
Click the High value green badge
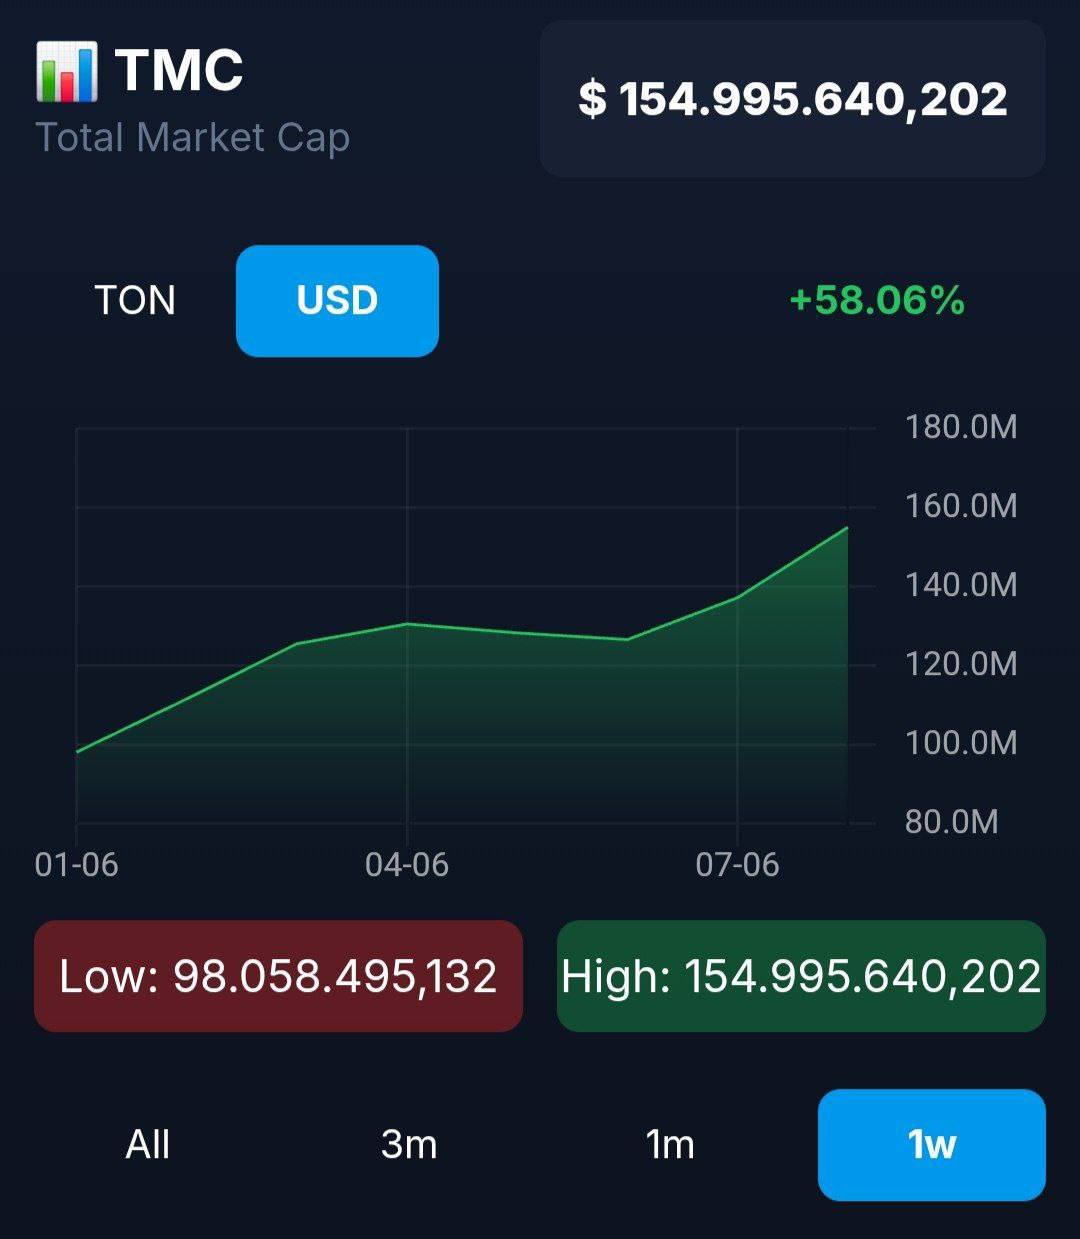(x=801, y=976)
